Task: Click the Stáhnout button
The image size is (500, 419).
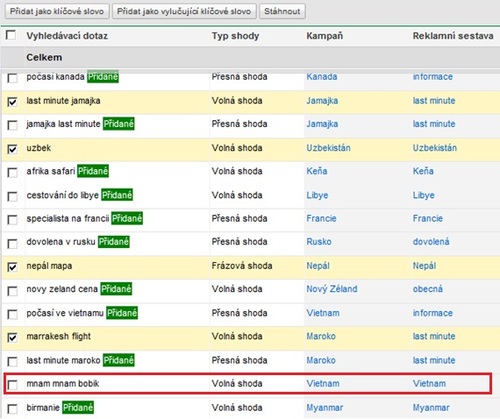Action: coord(282,11)
